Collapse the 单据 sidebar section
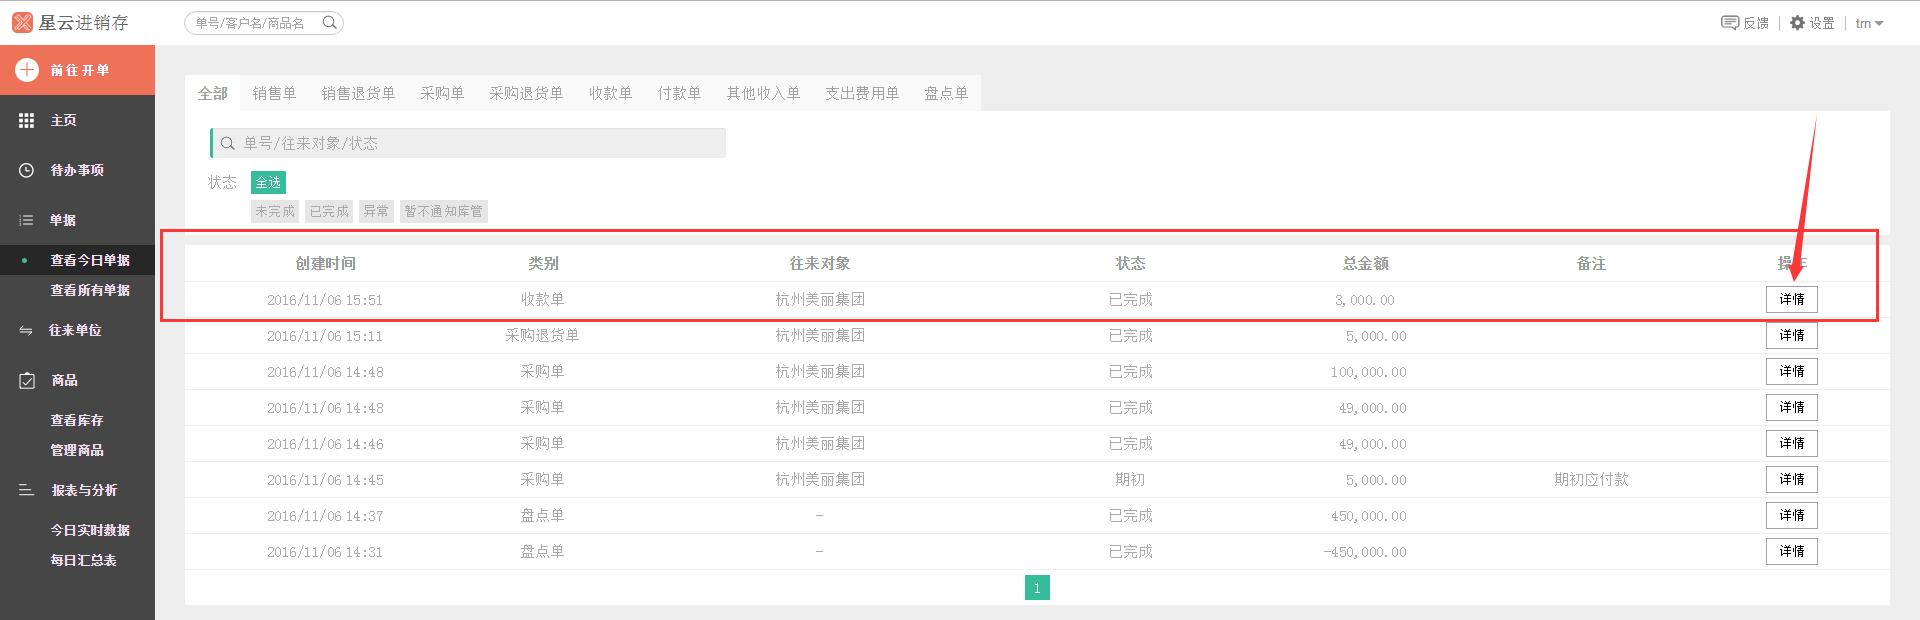This screenshot has width=1920, height=620. click(x=62, y=220)
